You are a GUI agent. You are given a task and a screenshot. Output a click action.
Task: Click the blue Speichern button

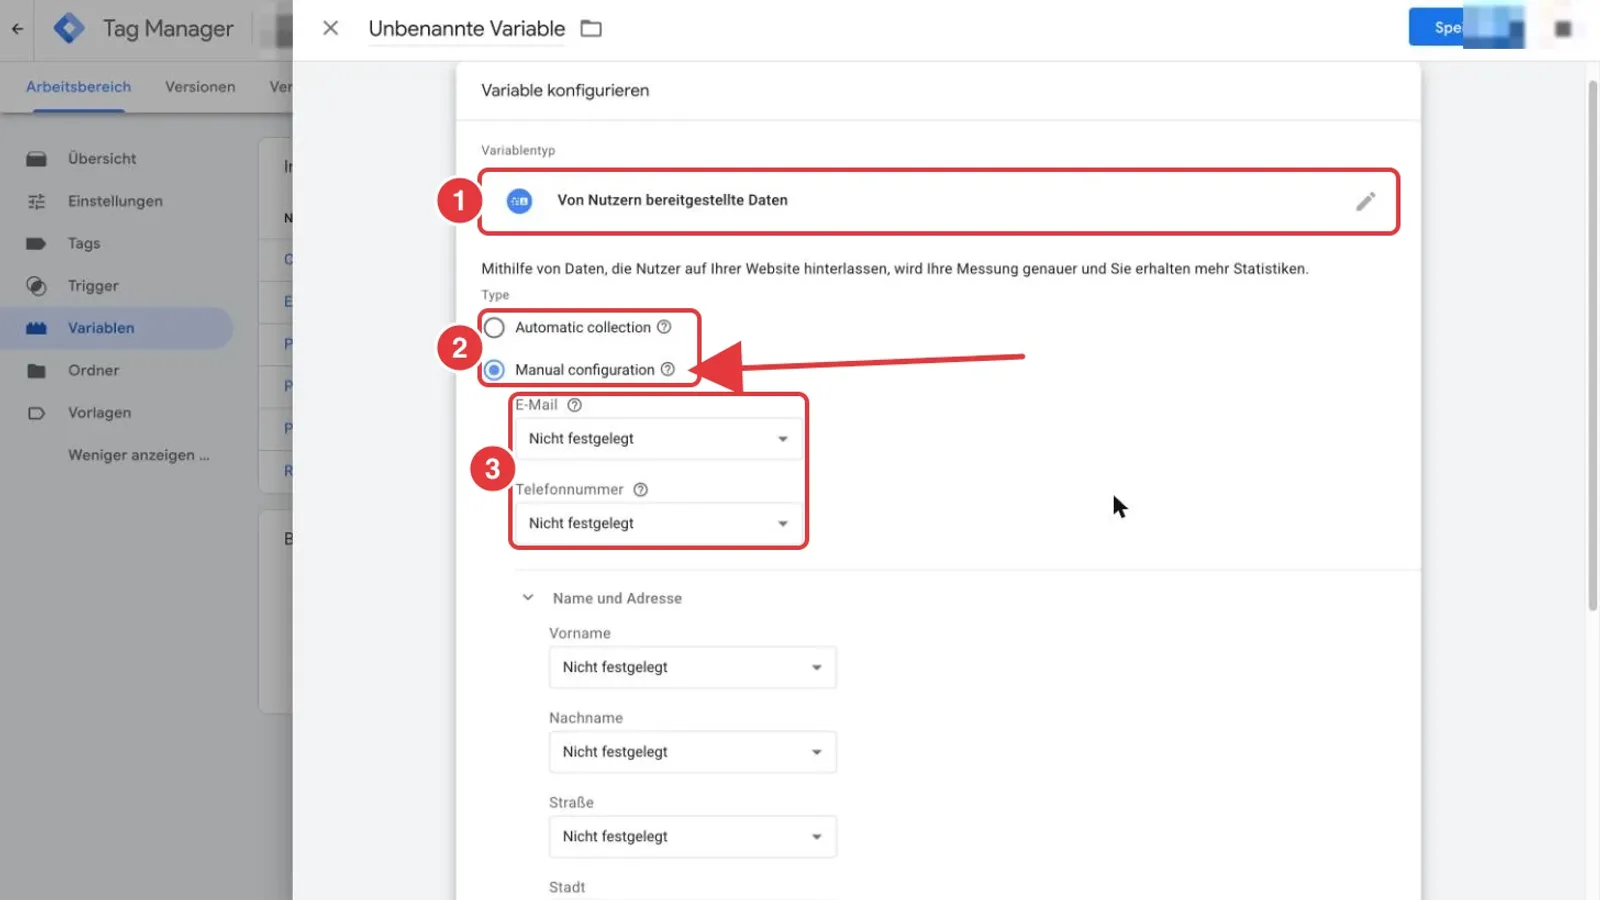coord(1466,27)
